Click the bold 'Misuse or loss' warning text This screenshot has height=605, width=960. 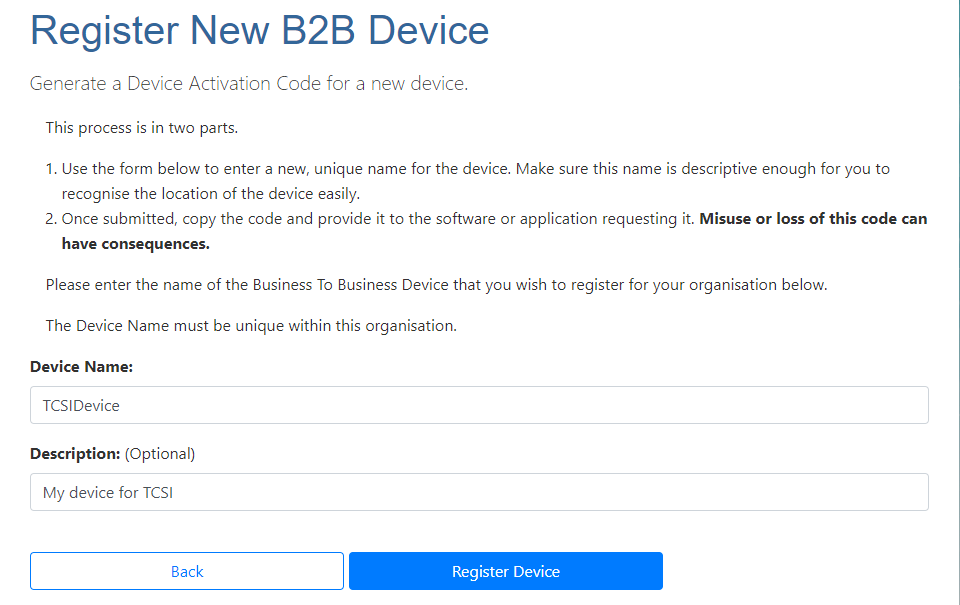coord(813,219)
